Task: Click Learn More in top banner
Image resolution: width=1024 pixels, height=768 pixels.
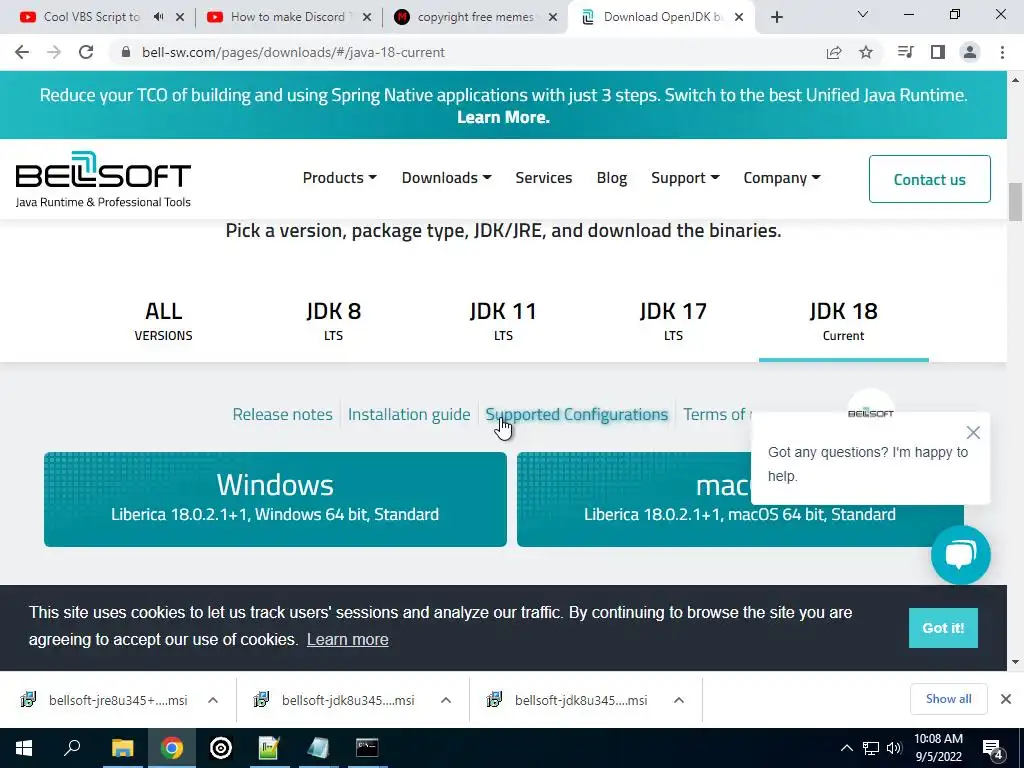Action: (x=503, y=117)
